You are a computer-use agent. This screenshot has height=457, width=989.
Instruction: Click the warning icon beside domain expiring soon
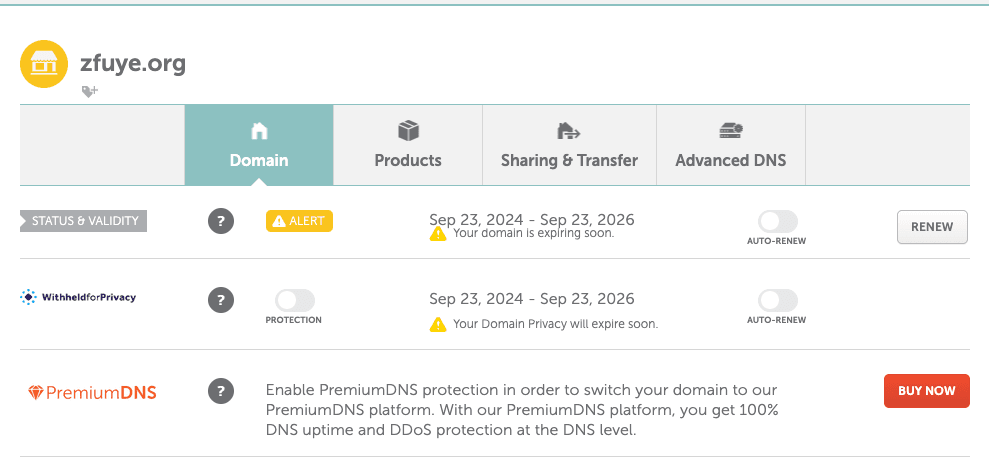(x=438, y=234)
